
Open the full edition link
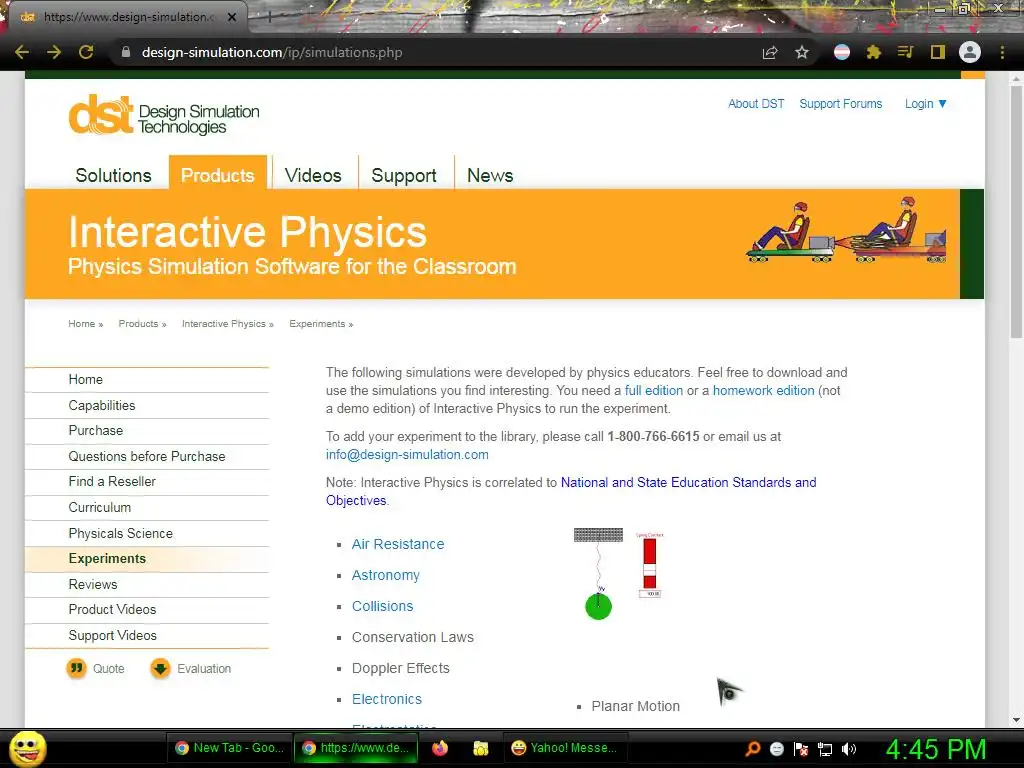coord(654,391)
